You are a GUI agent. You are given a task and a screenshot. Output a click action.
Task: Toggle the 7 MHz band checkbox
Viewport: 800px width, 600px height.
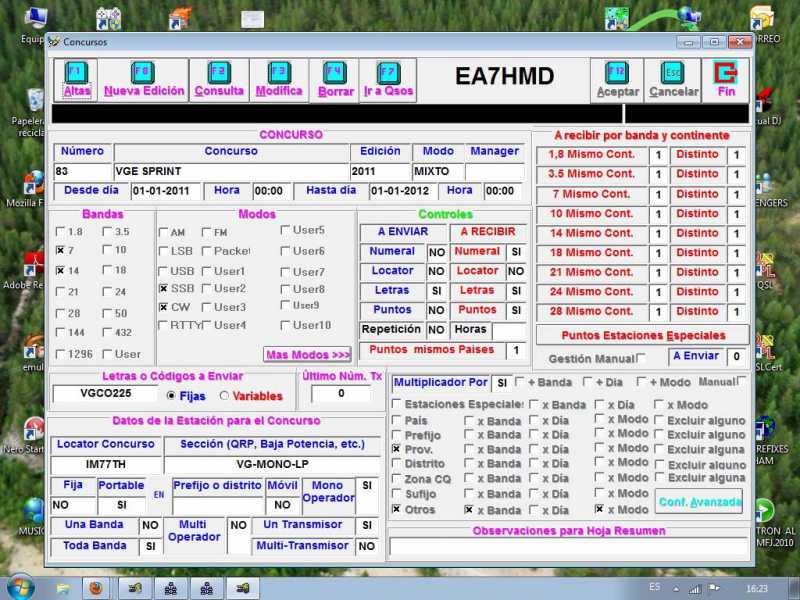pos(62,251)
